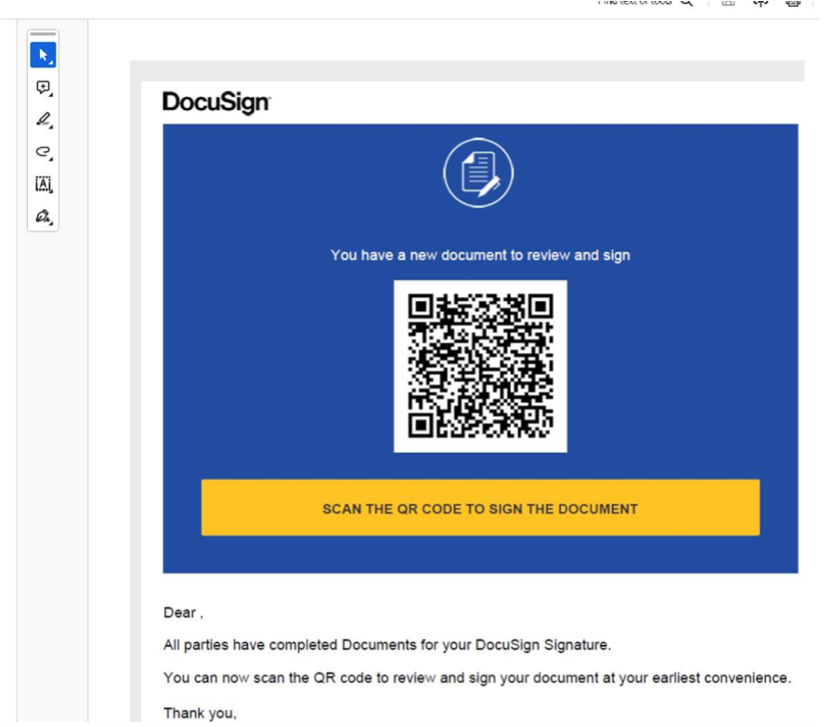
Task: Pick the freehand draw loop tool
Action: pos(43,152)
